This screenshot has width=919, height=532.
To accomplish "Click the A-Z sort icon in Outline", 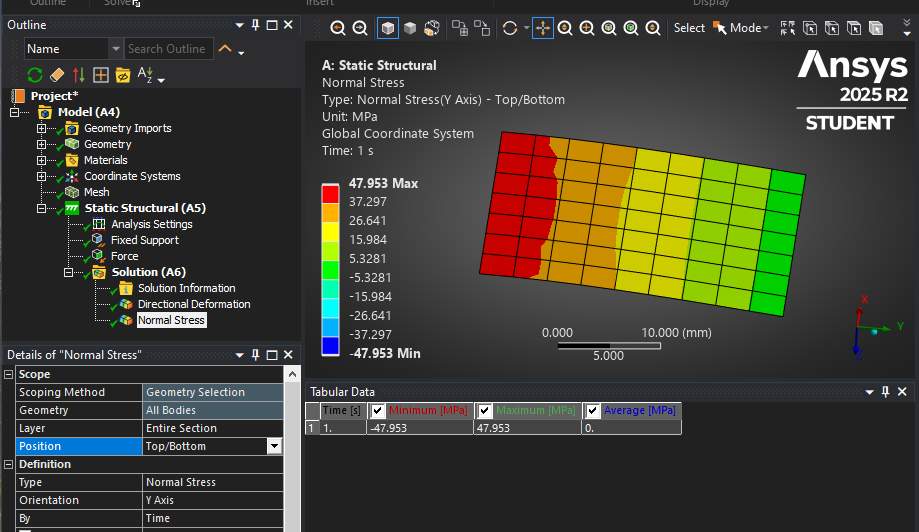I will pos(145,75).
